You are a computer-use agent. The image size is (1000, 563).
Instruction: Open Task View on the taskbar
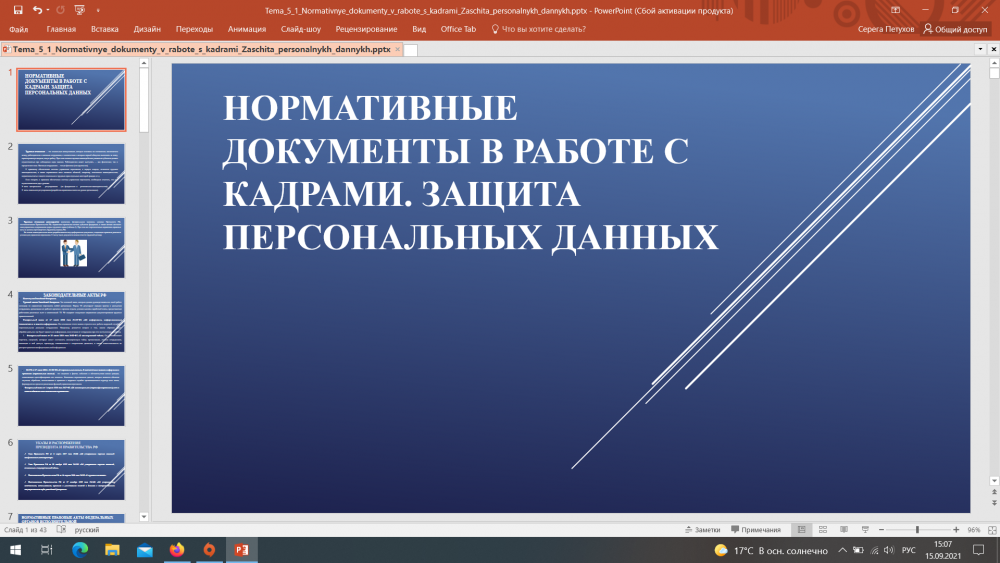[x=47, y=550]
